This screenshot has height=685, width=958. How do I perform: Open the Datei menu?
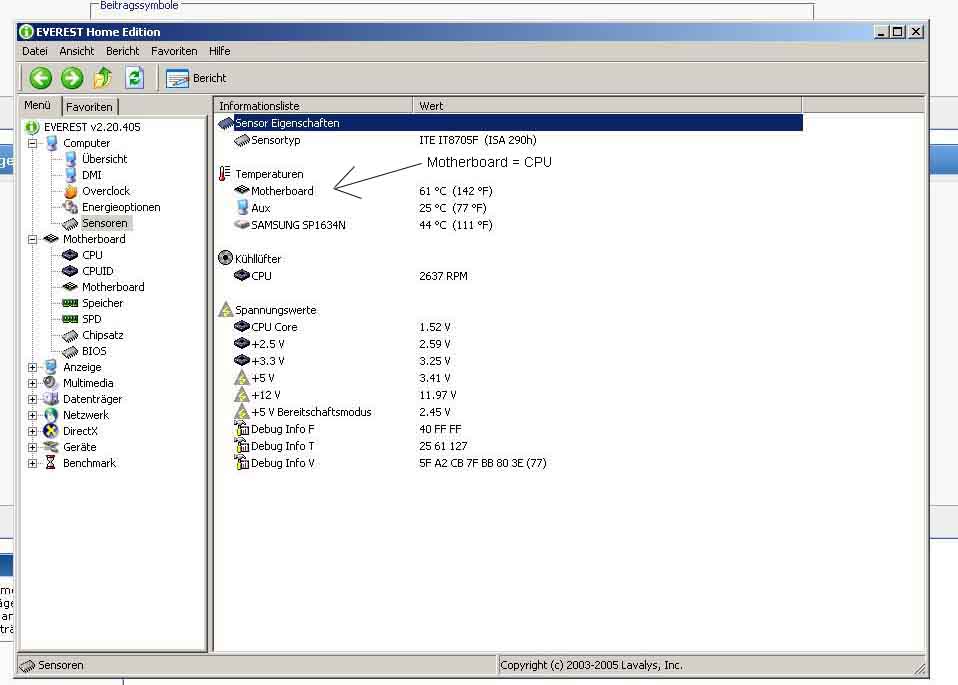[x=35, y=51]
